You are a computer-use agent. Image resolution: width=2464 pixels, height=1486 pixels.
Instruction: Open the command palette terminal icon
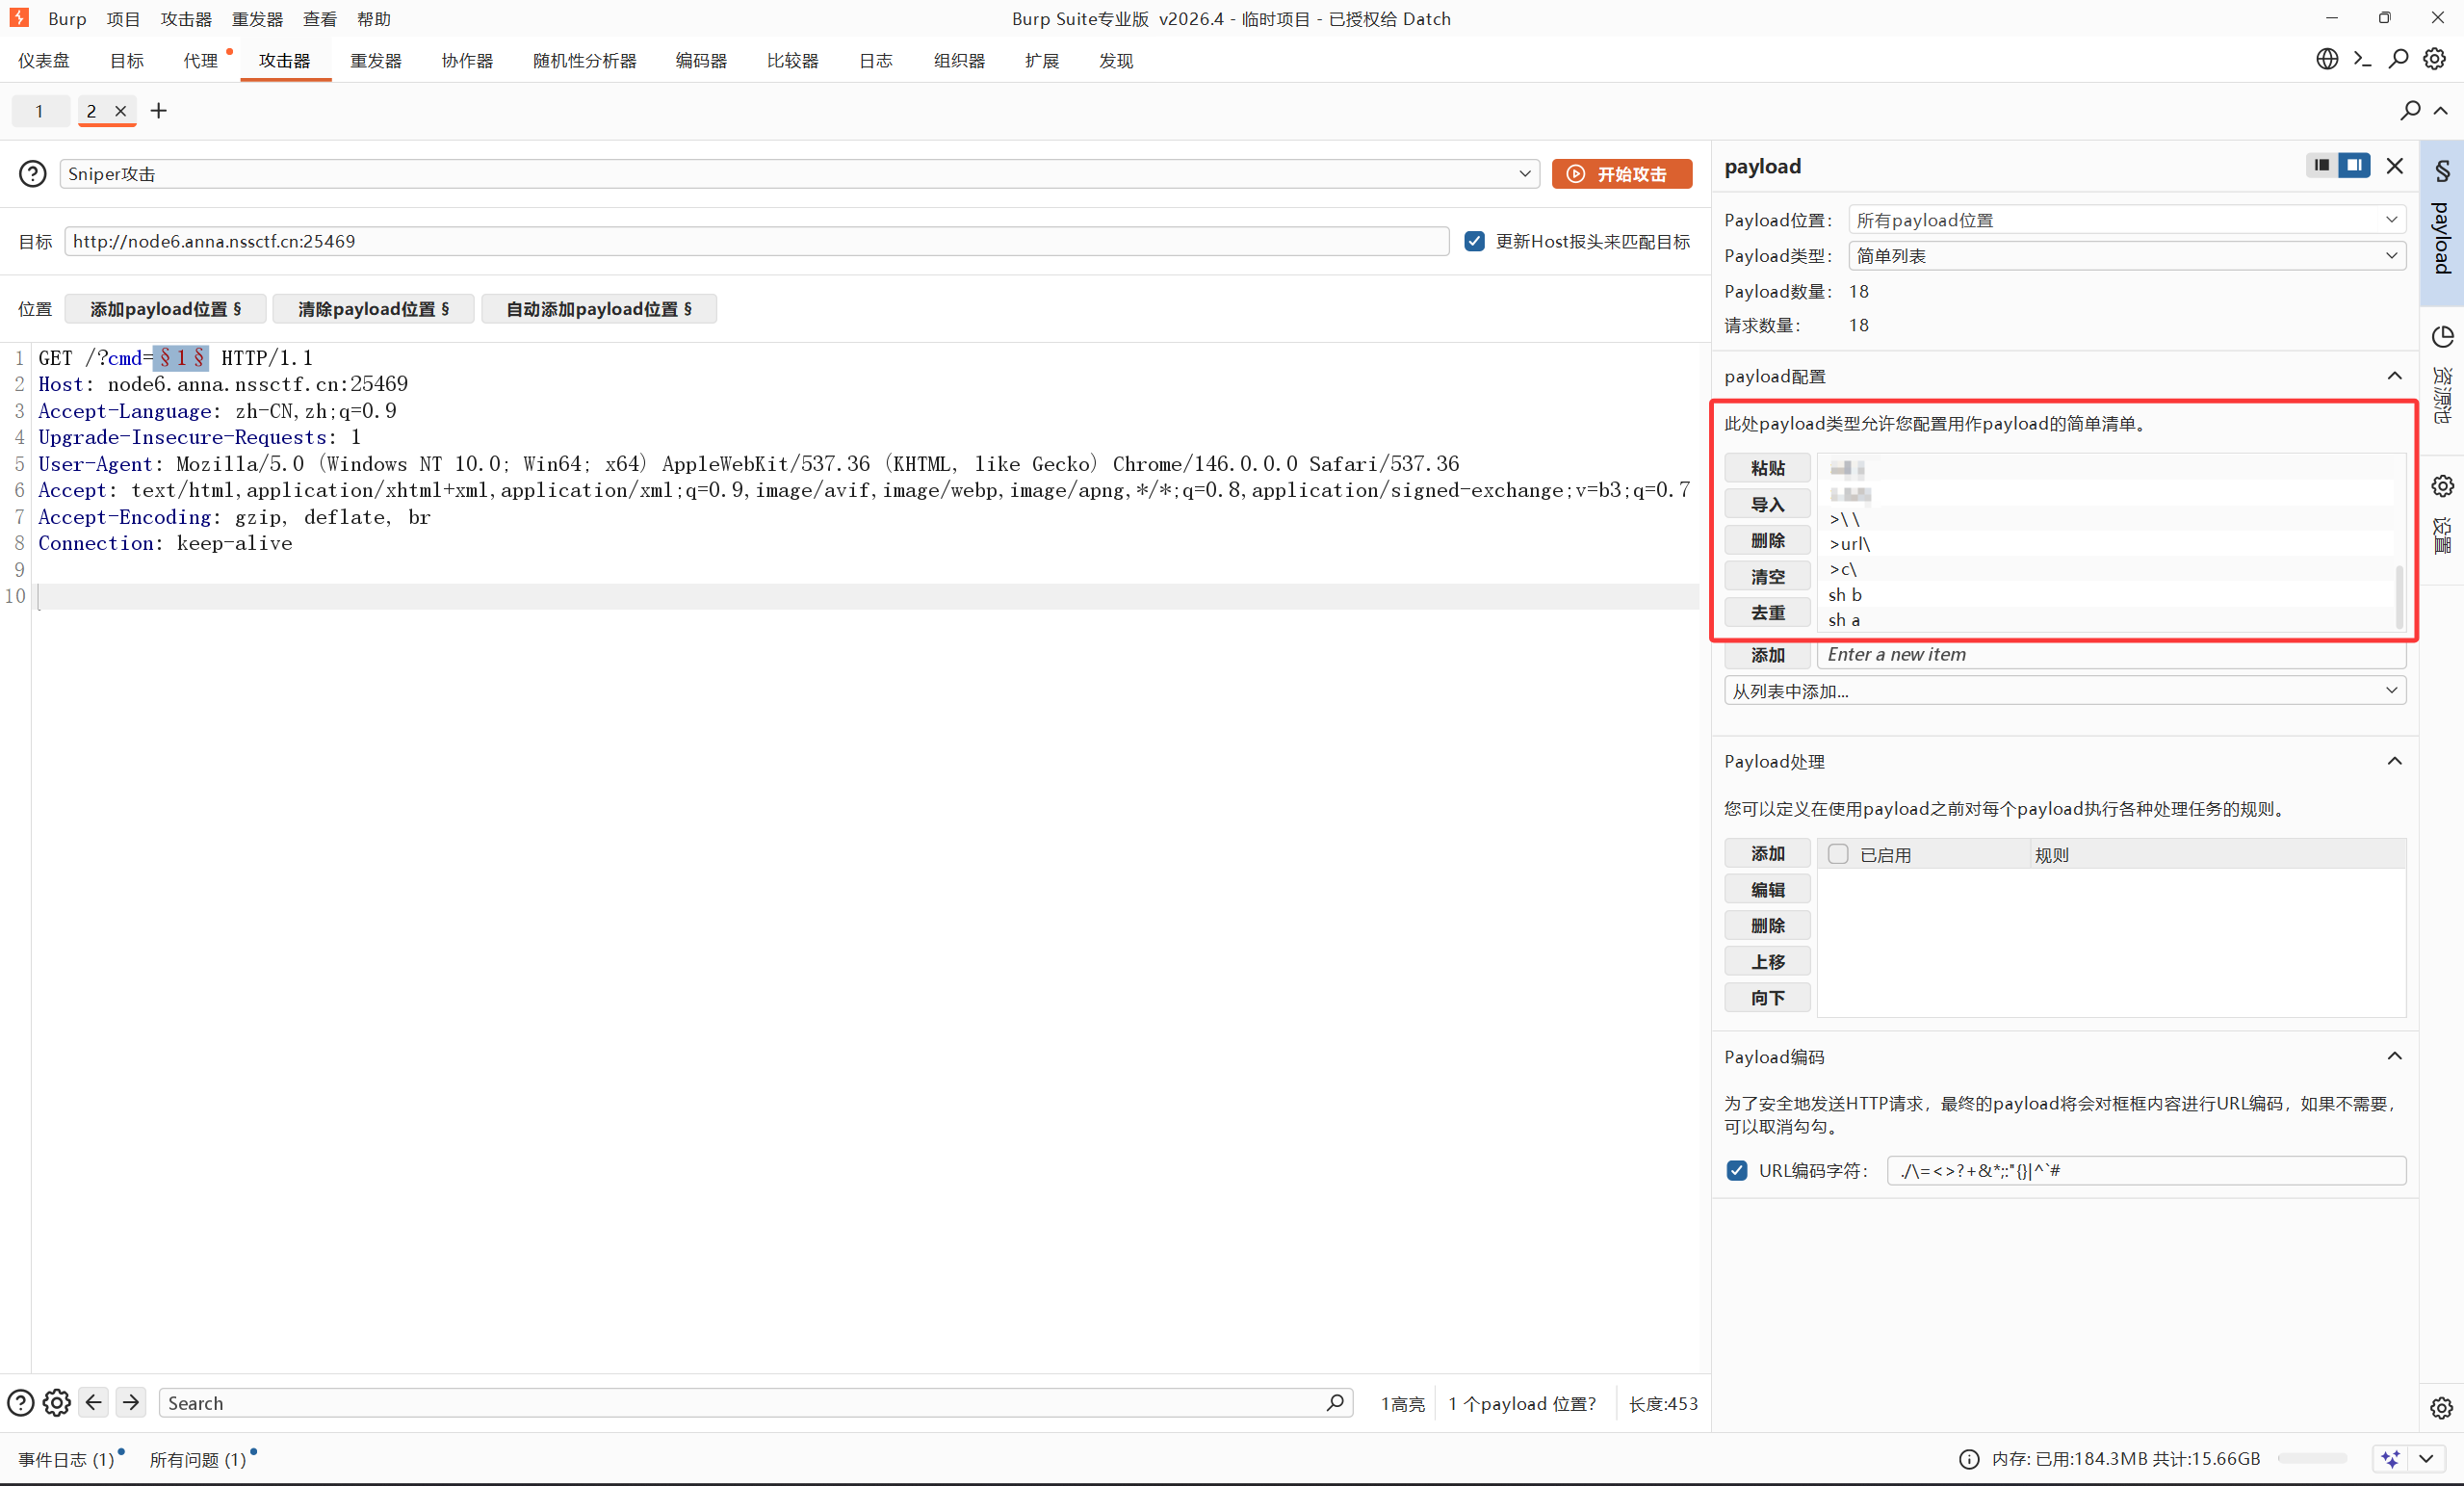click(x=2363, y=59)
